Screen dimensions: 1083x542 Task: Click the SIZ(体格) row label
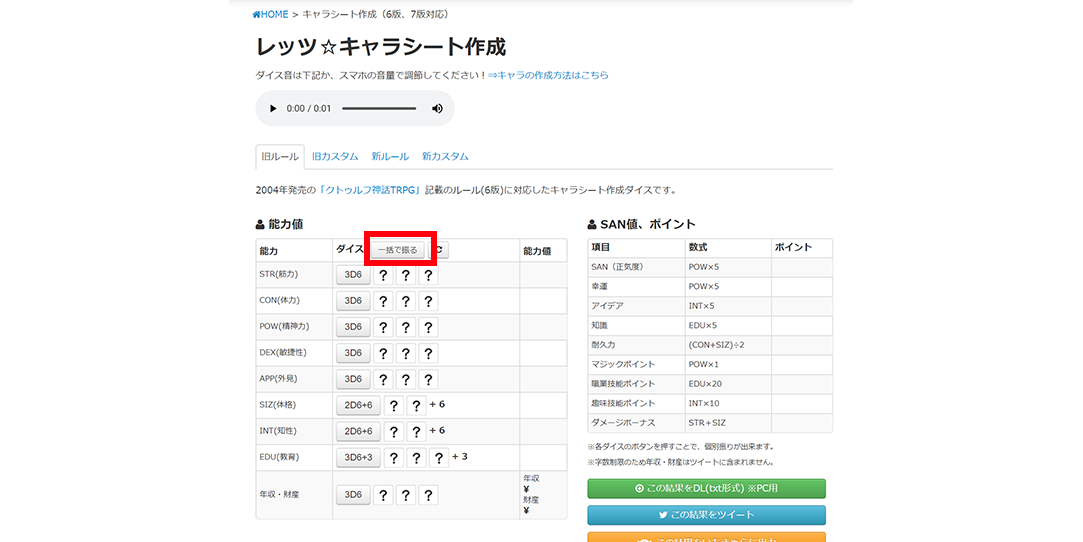pos(278,405)
